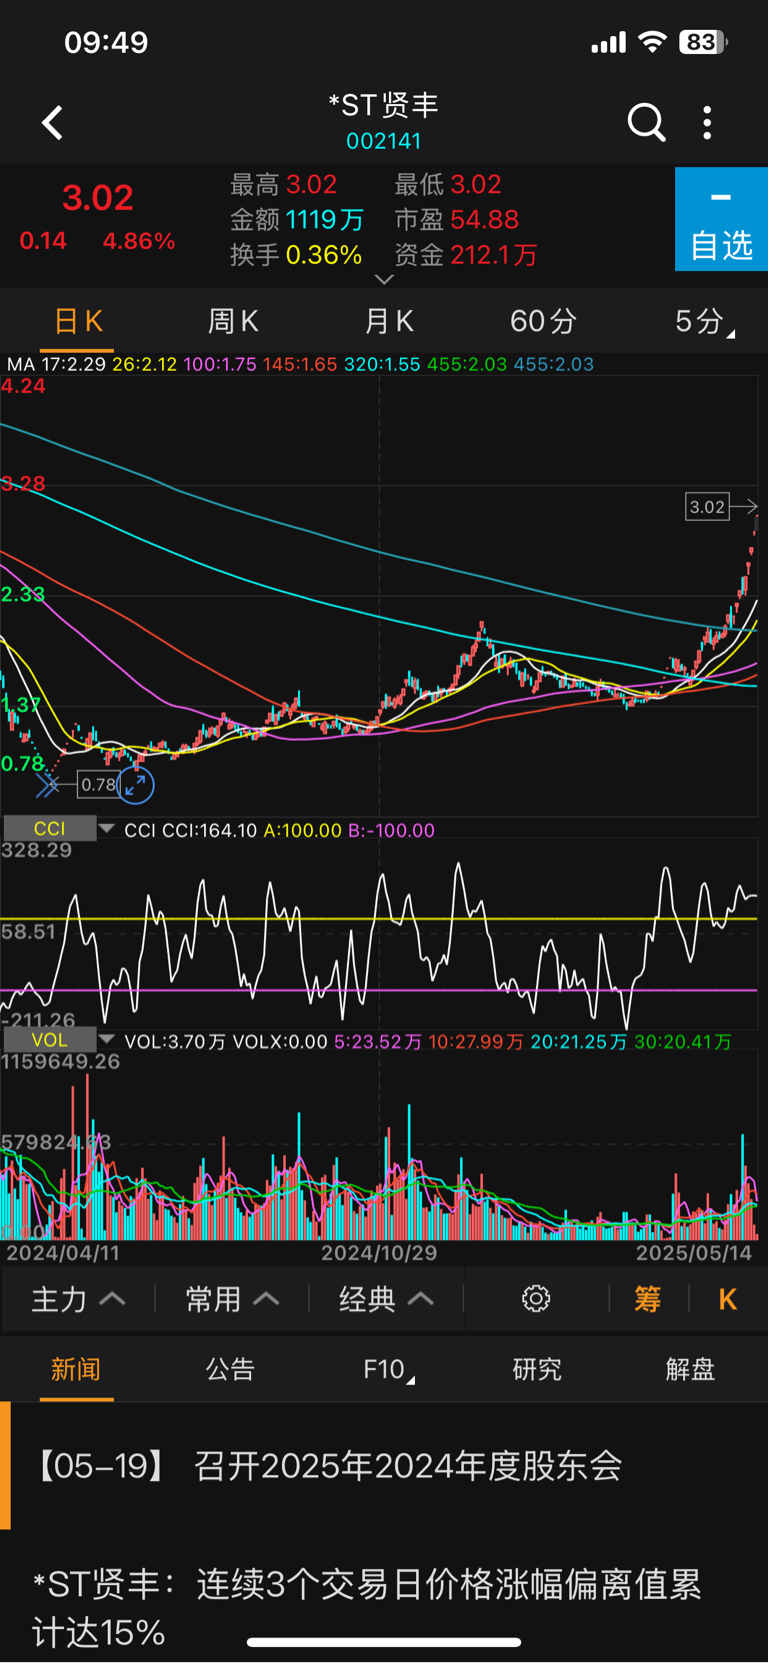Toggle 筹 chip distribution view
768x1663 pixels.
tap(647, 1299)
